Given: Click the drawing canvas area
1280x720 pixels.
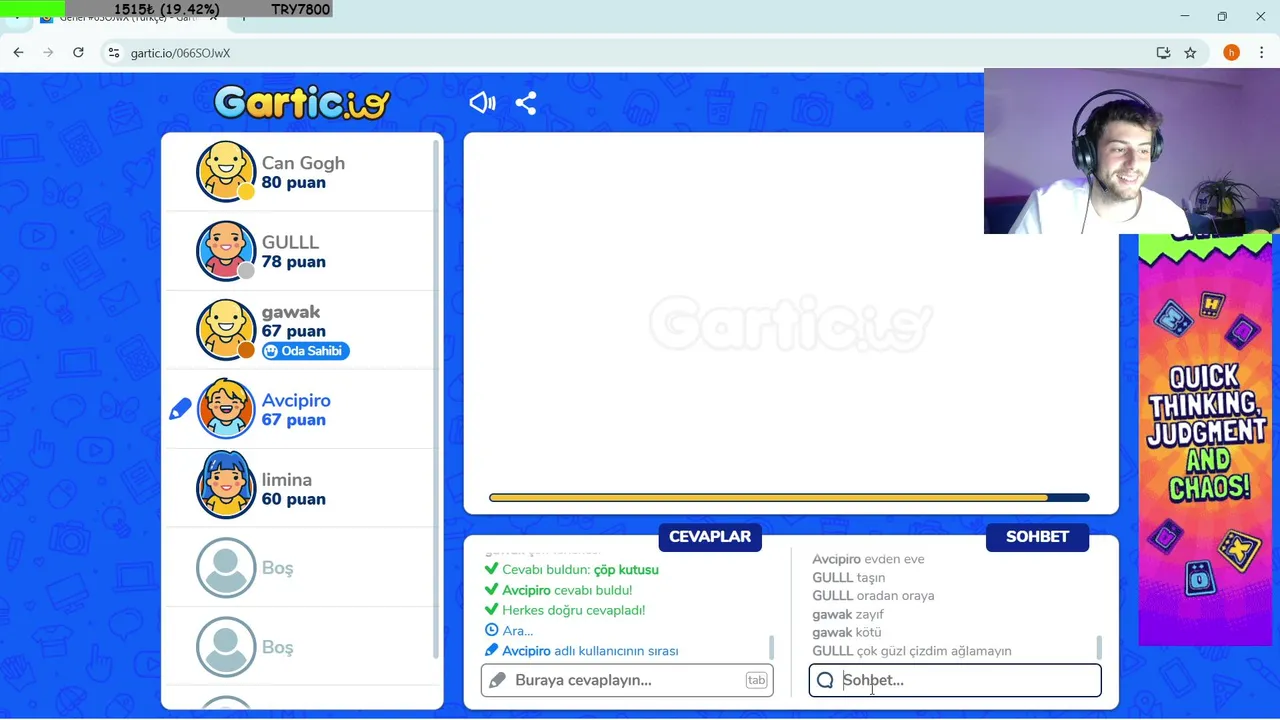Looking at the screenshot, I should [x=791, y=322].
